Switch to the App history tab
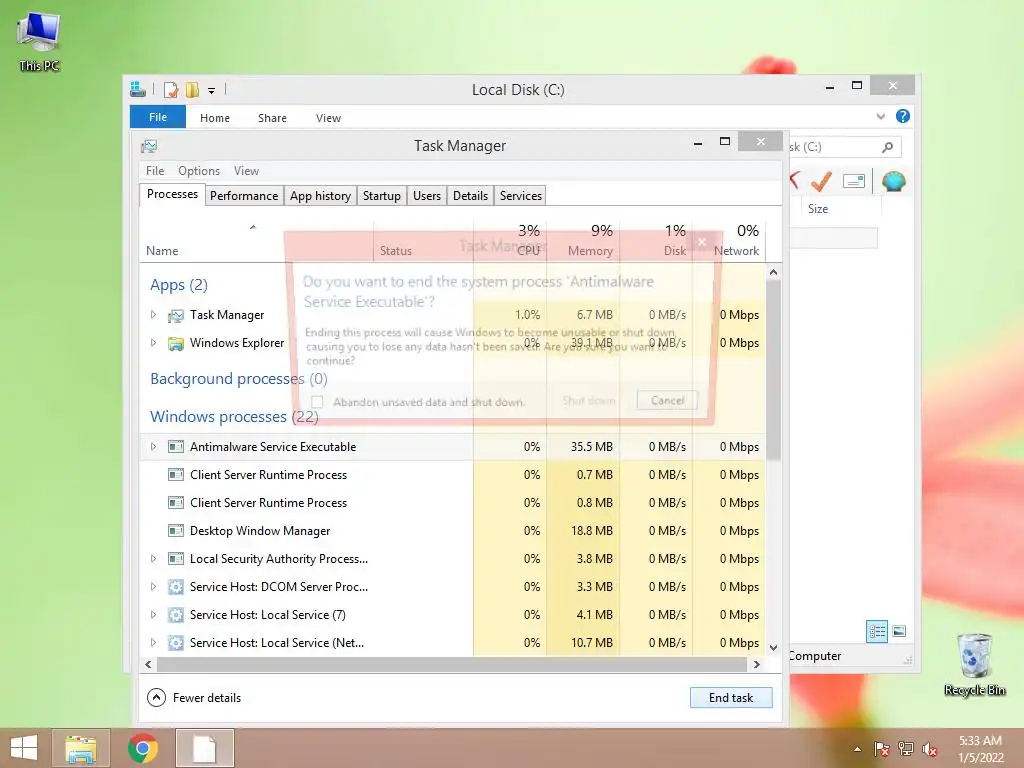 (320, 196)
